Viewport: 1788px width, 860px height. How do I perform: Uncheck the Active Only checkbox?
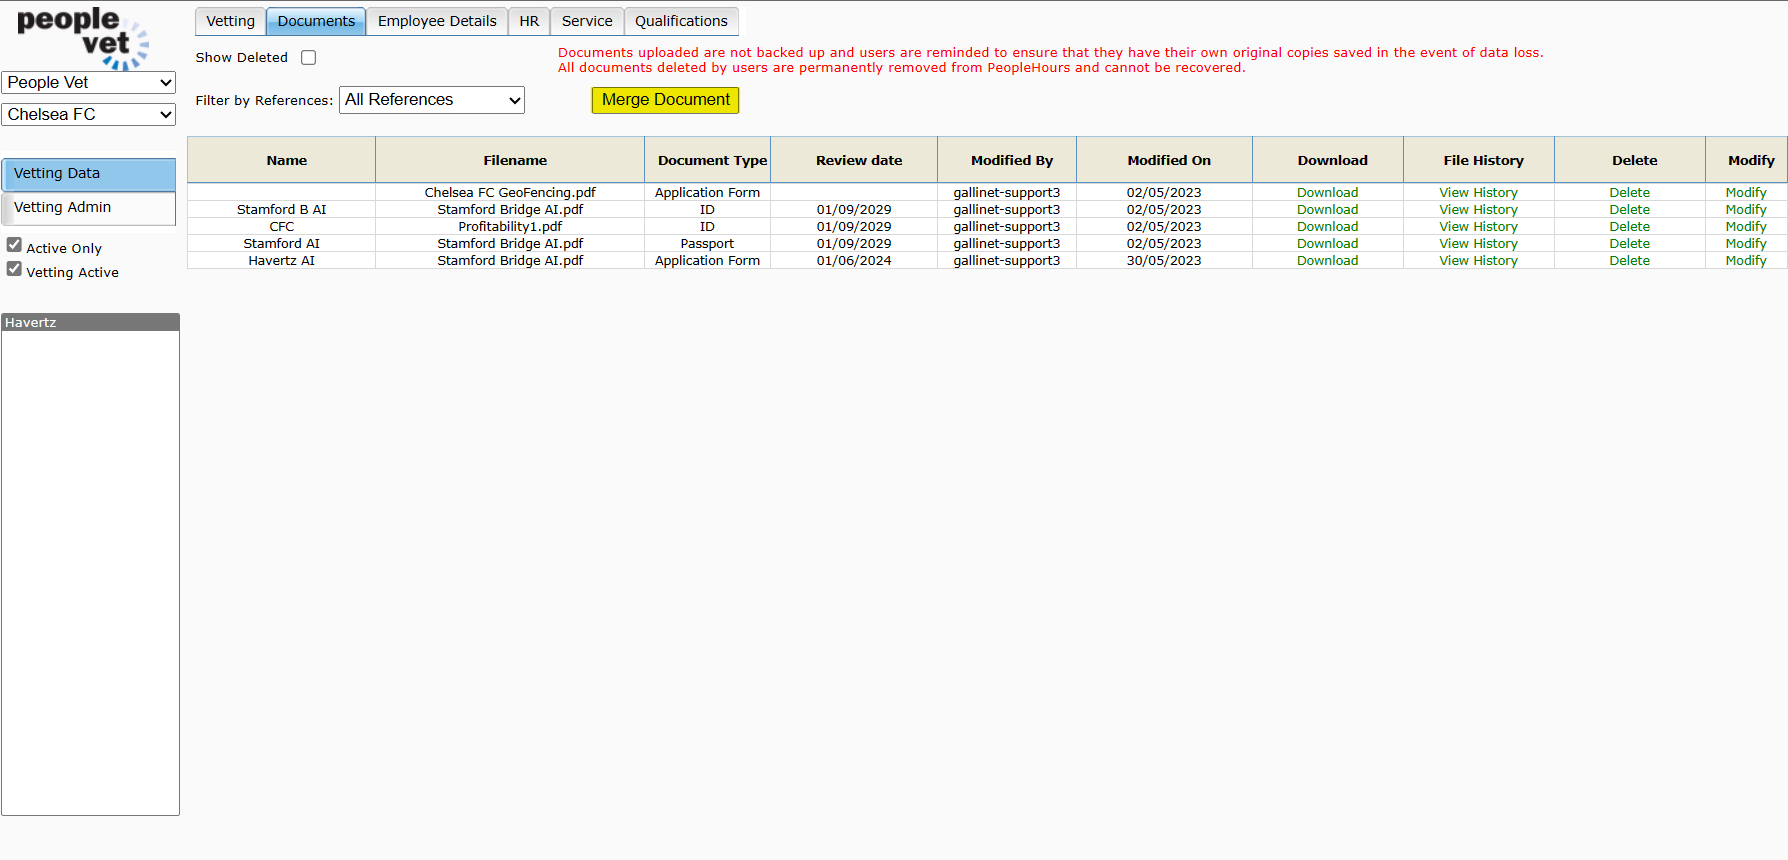pyautogui.click(x=14, y=245)
